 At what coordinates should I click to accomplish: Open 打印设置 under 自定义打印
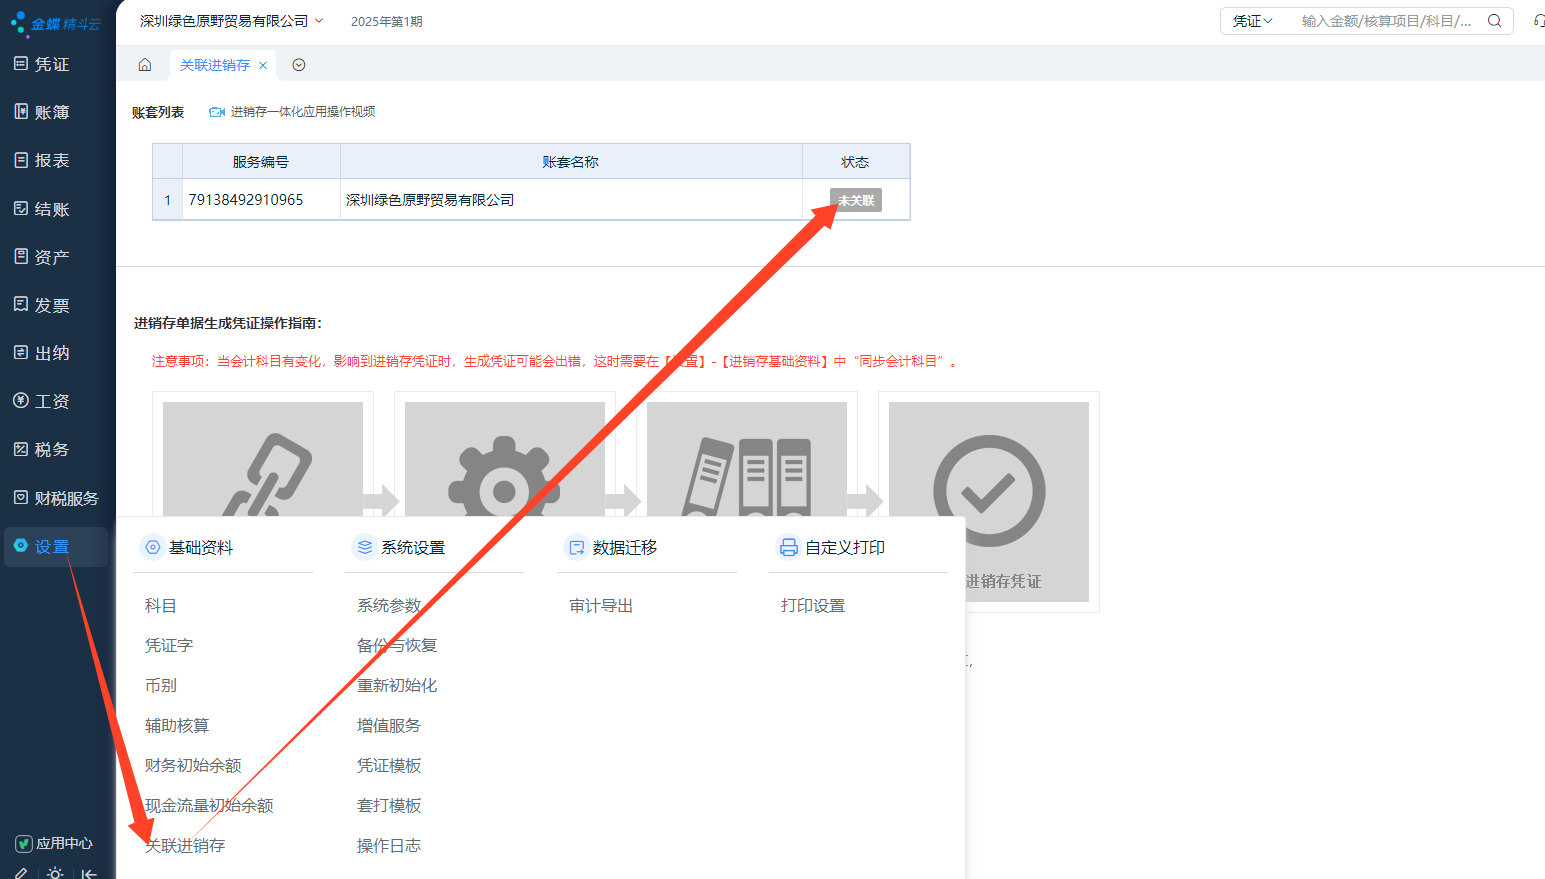click(x=813, y=606)
